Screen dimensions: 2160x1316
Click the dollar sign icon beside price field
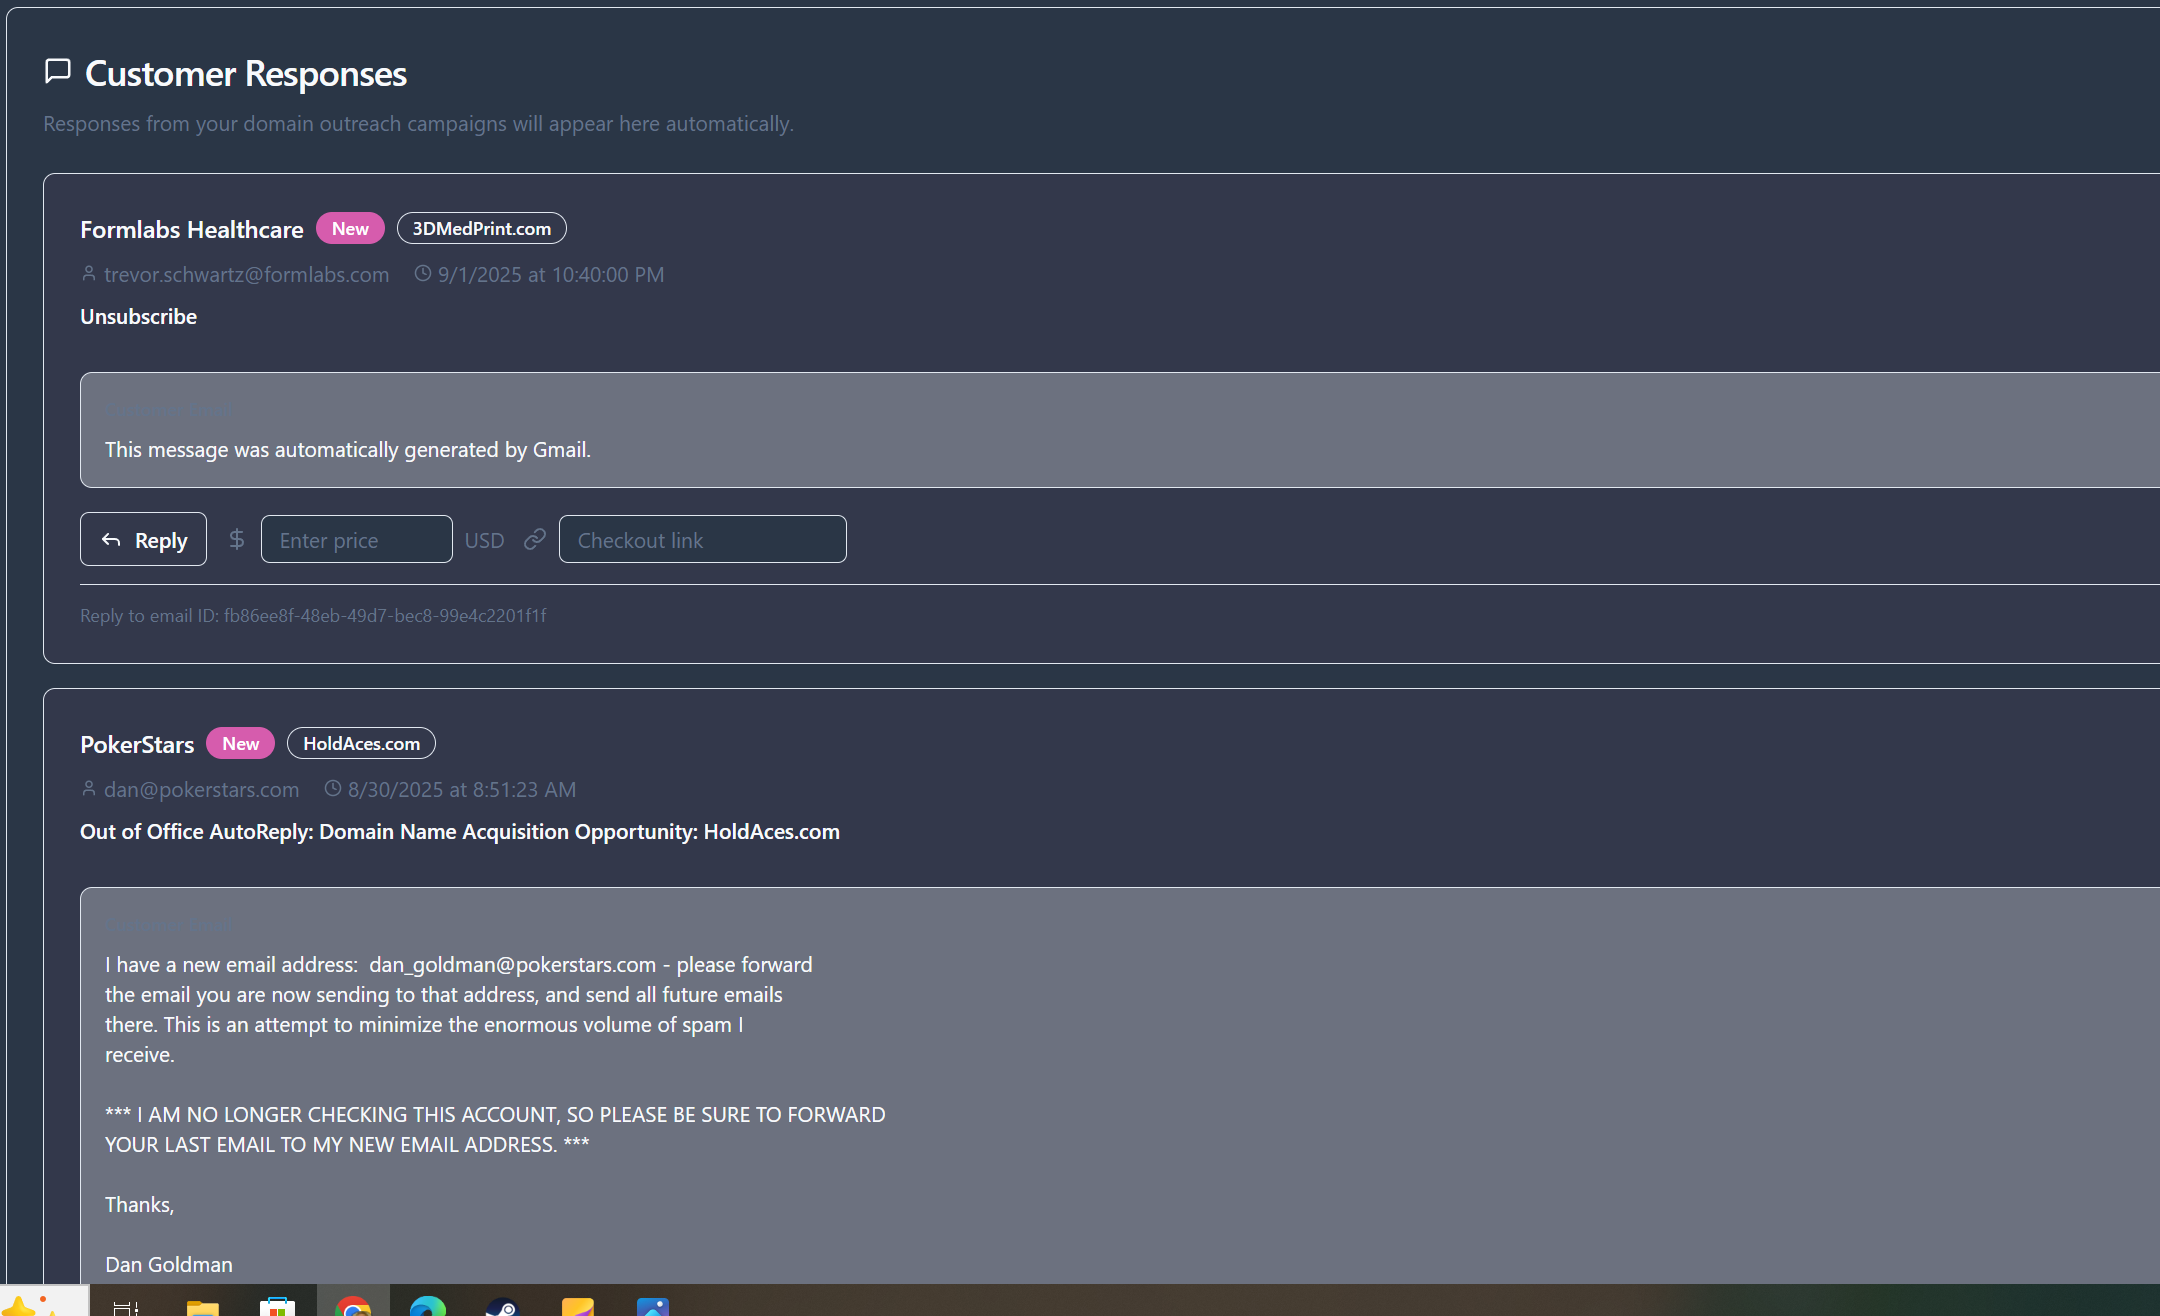coord(236,540)
